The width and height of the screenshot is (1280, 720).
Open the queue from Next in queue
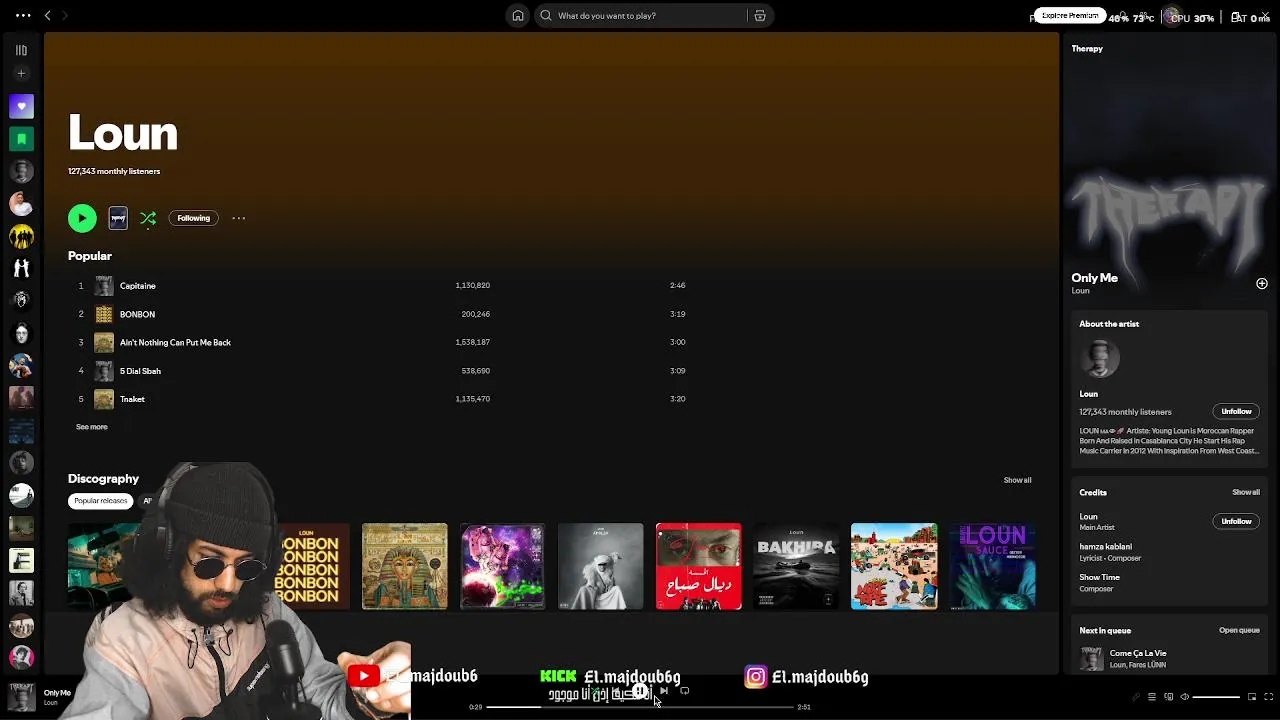pos(1239,631)
